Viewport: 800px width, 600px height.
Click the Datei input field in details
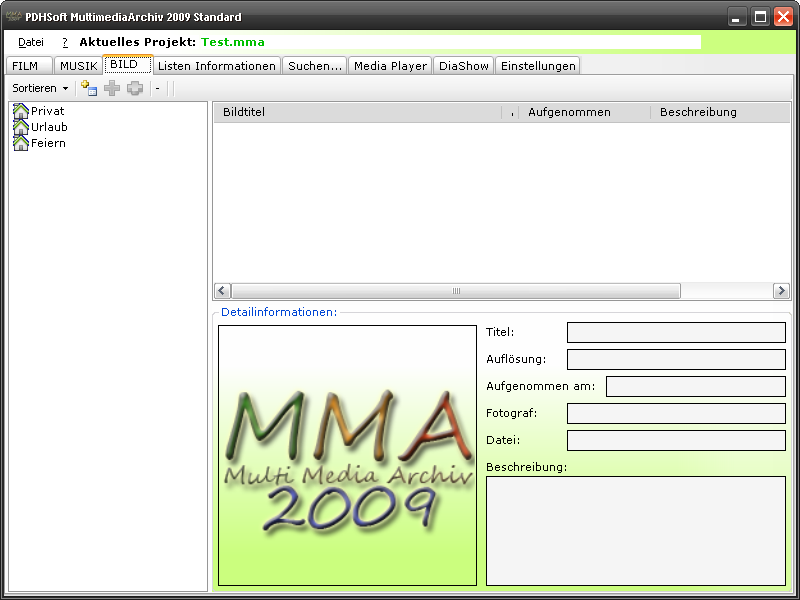click(x=676, y=440)
